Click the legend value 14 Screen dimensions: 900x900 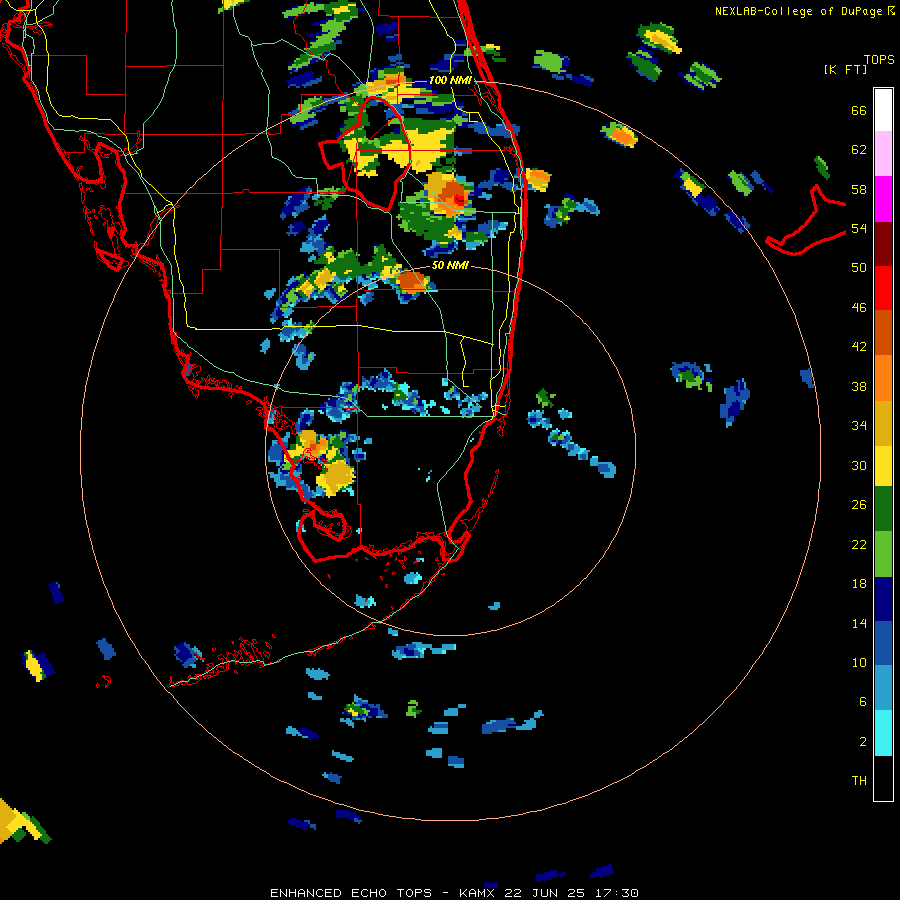coord(859,623)
